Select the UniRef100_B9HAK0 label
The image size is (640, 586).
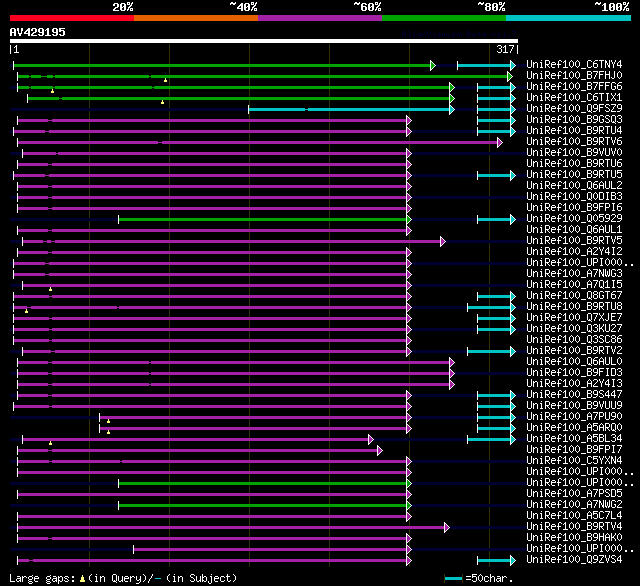[x=574, y=538]
